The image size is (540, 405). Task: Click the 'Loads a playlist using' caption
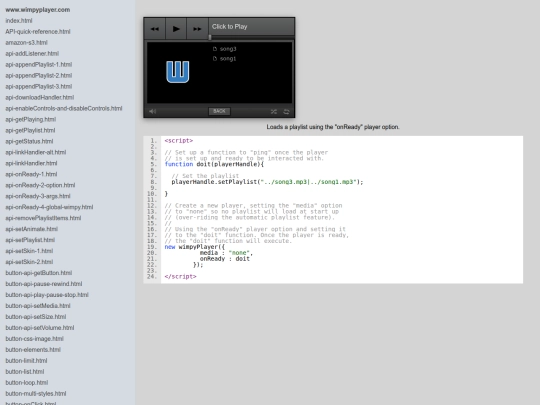point(333,127)
